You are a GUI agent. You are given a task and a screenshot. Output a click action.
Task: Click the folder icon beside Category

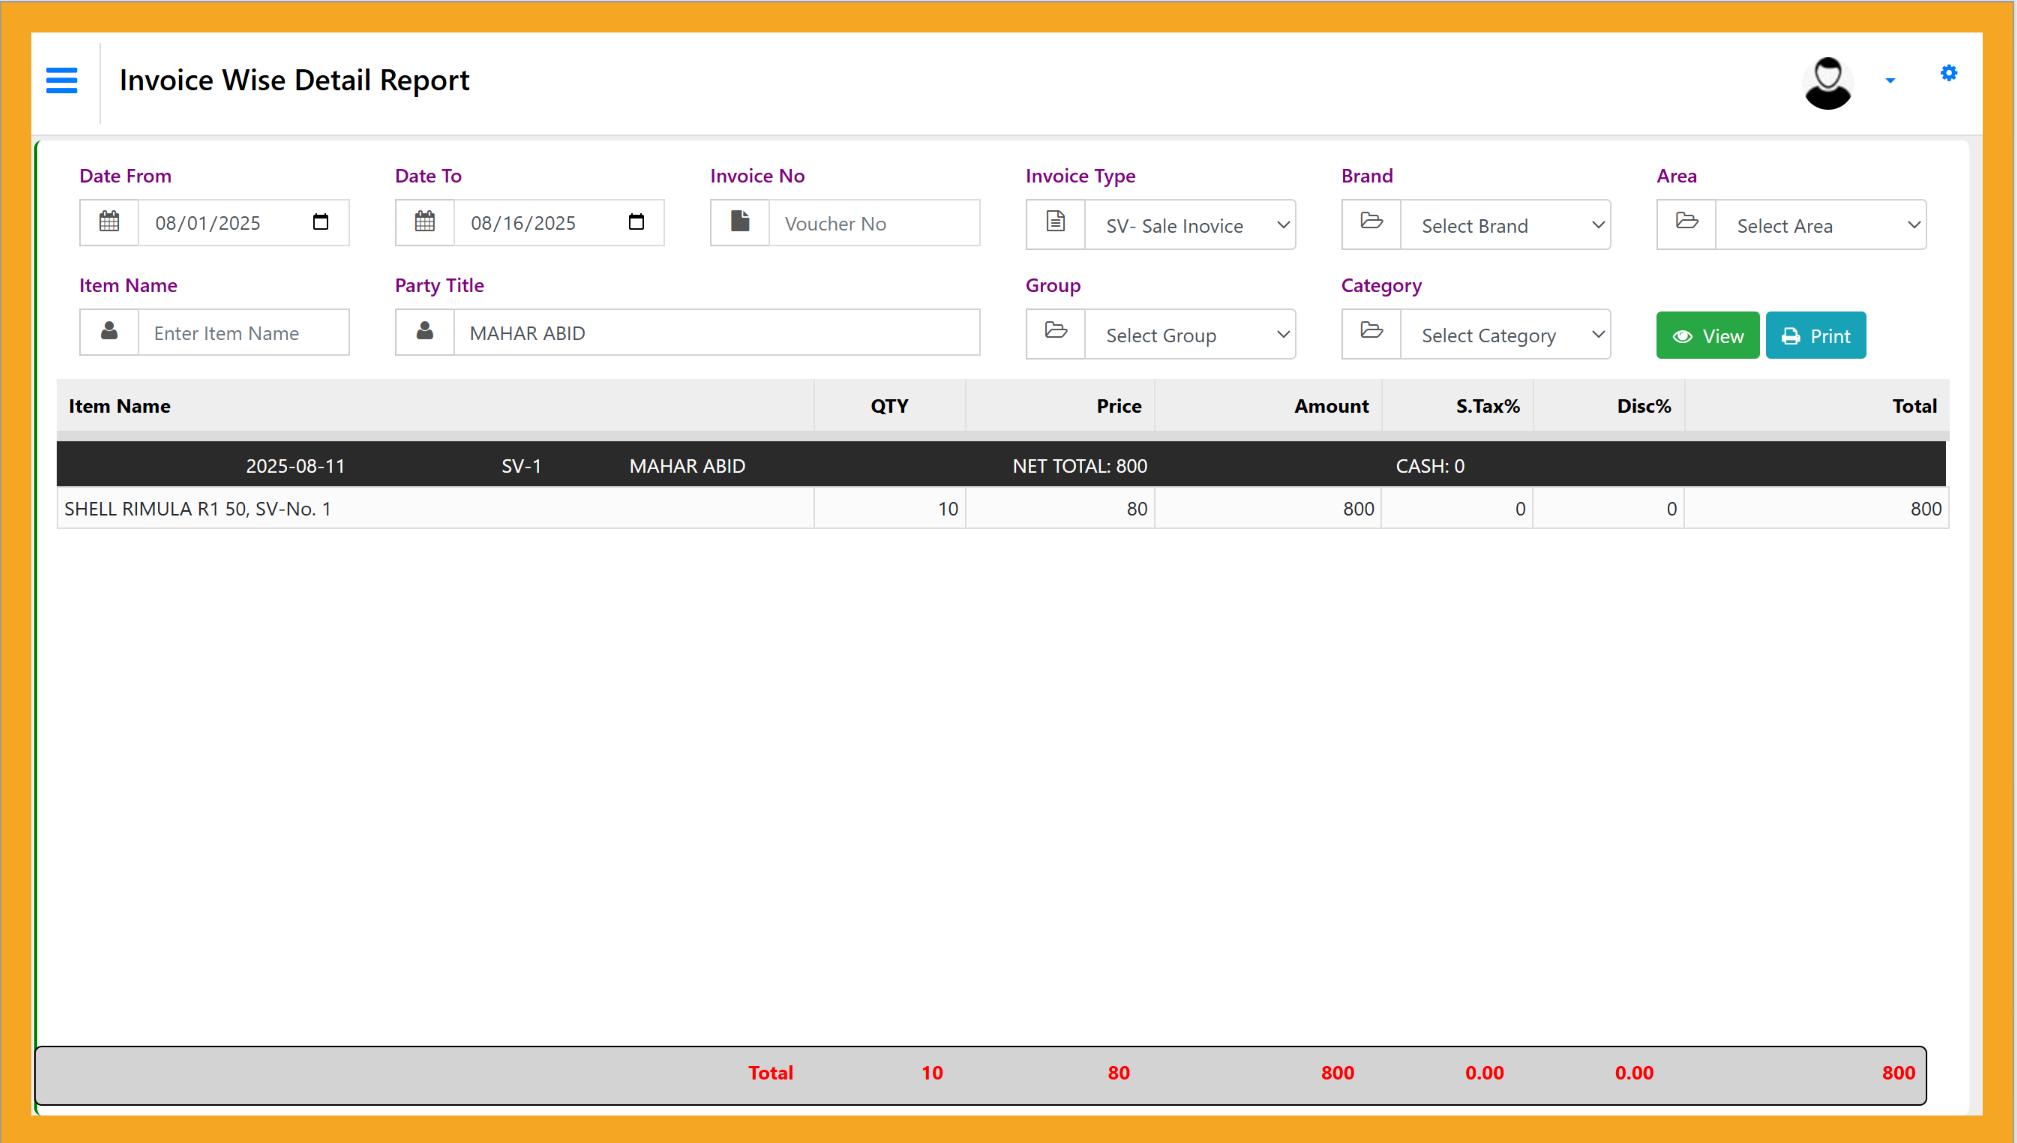click(x=1370, y=333)
